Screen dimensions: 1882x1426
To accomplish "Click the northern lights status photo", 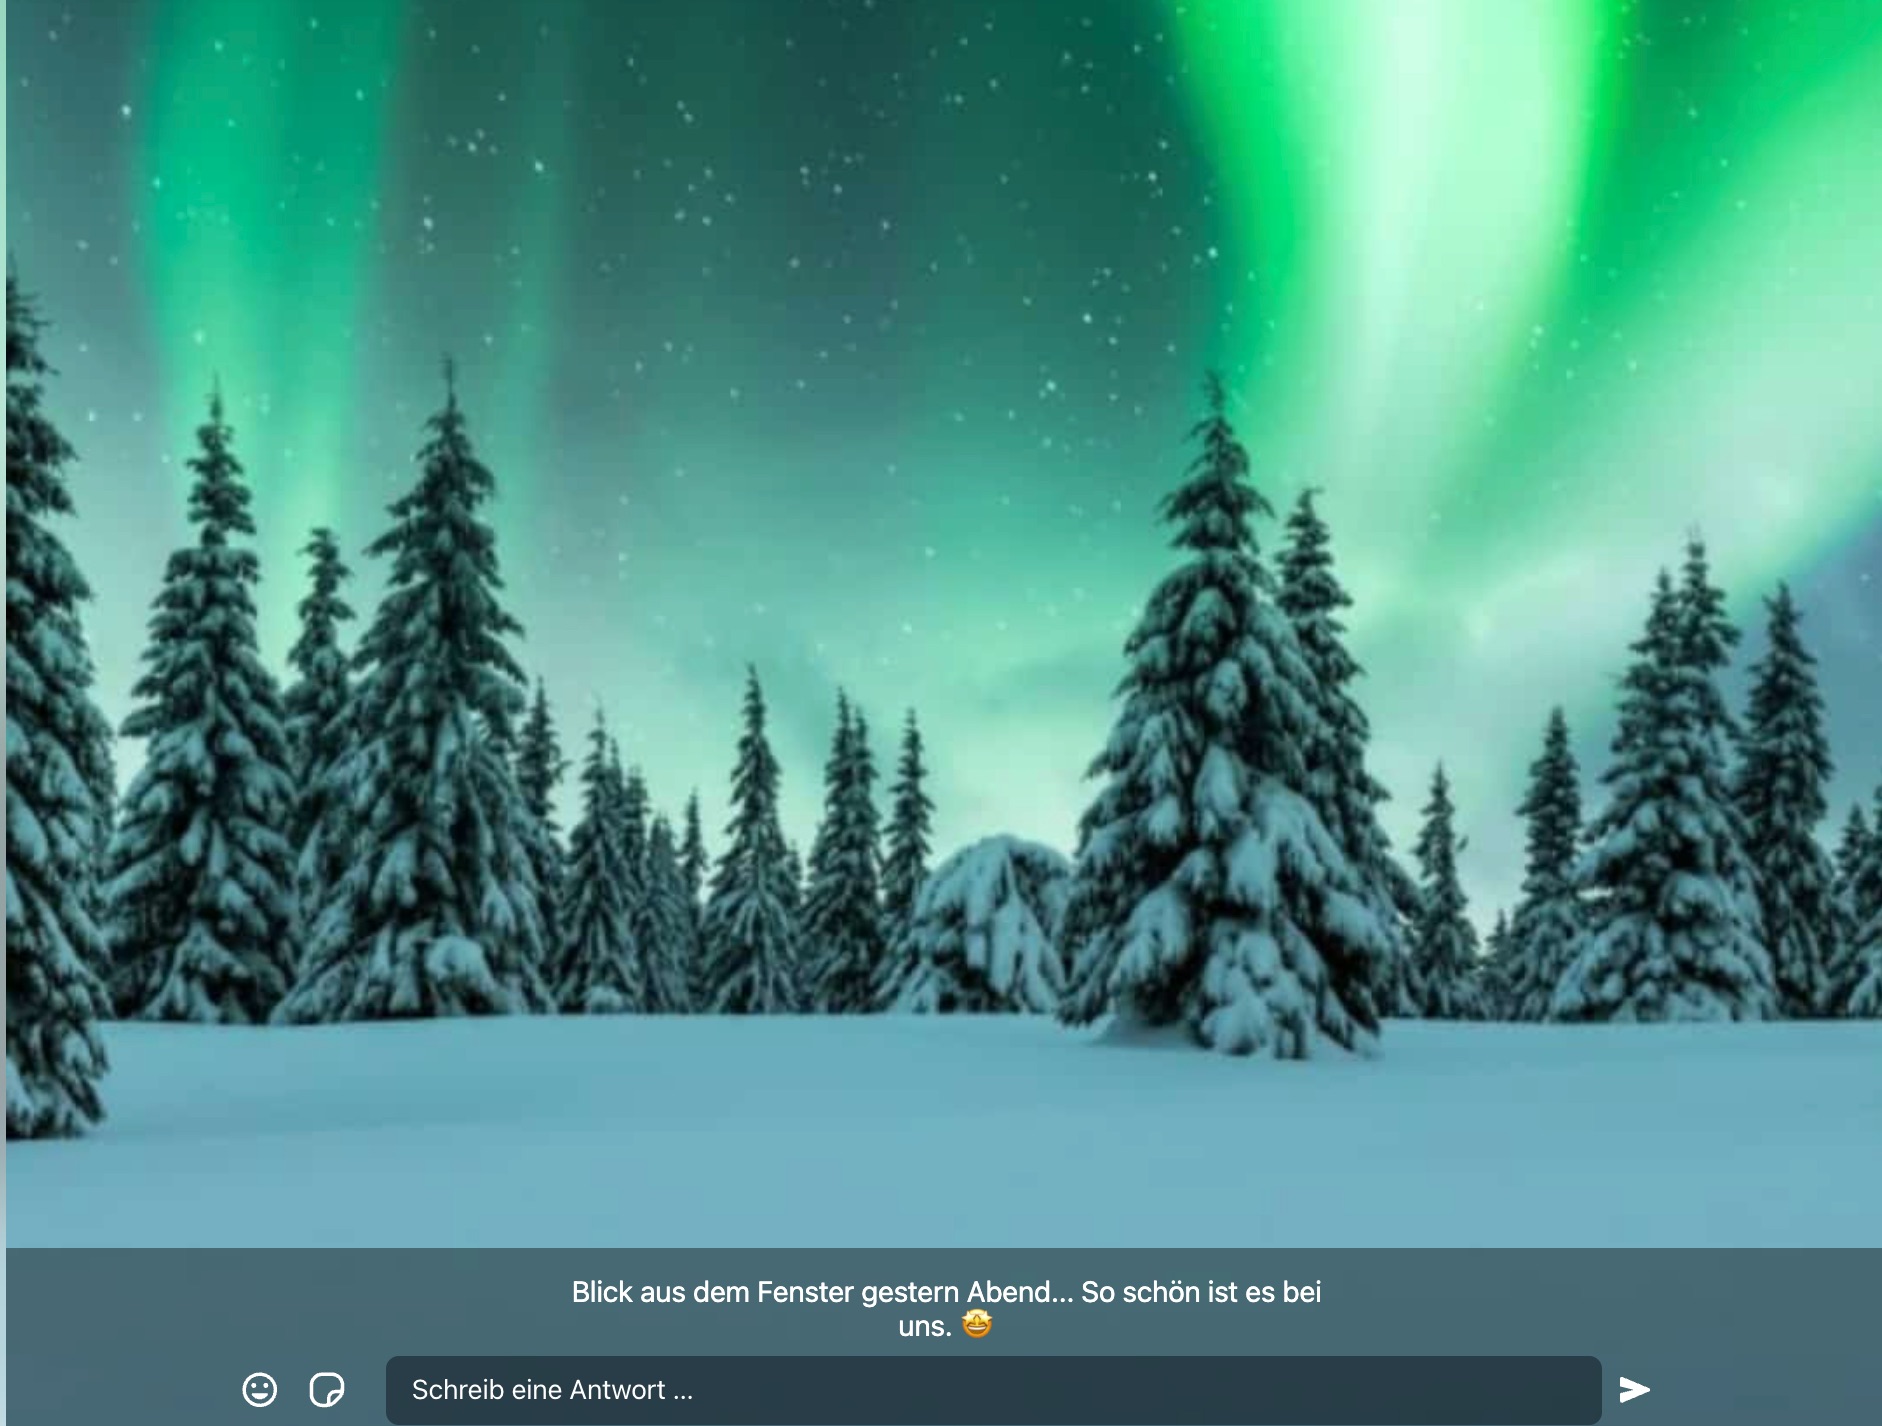I will click(x=940, y=620).
